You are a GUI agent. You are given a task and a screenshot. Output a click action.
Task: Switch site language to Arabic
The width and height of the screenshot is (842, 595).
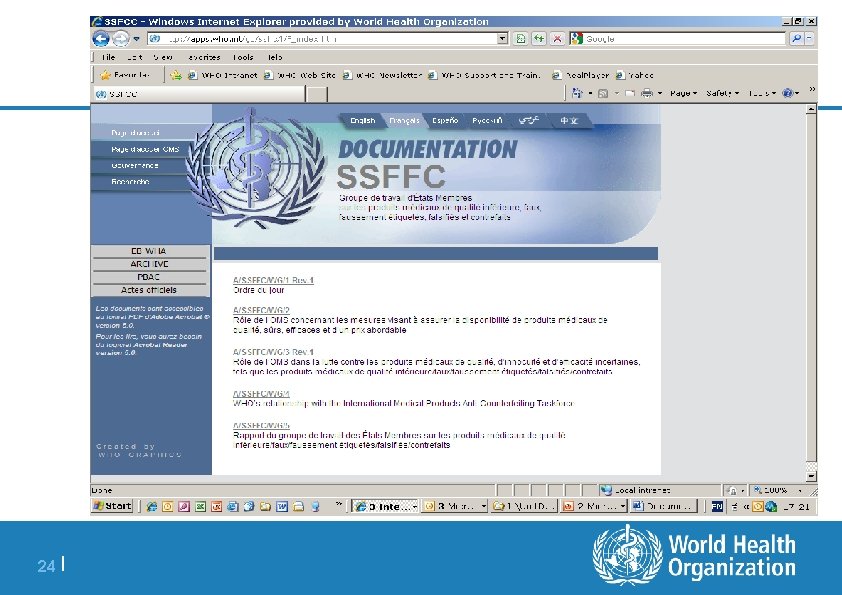[528, 120]
